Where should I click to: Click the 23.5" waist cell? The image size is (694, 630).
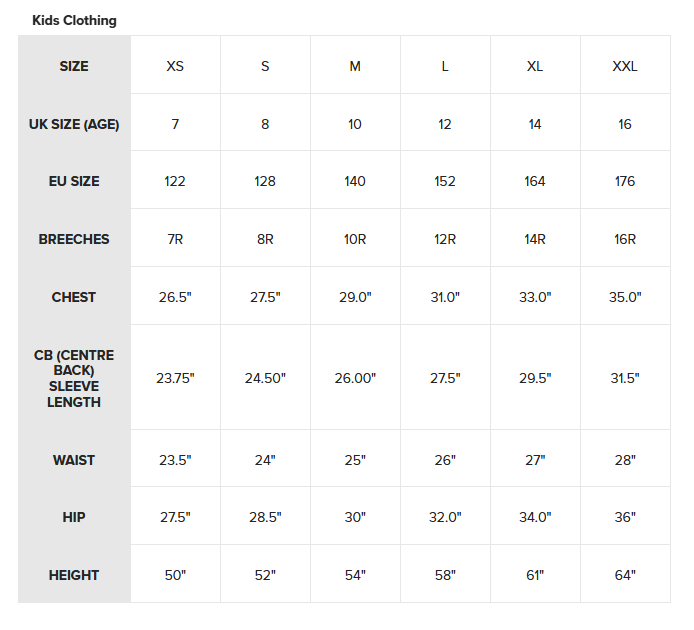pyautogui.click(x=175, y=460)
